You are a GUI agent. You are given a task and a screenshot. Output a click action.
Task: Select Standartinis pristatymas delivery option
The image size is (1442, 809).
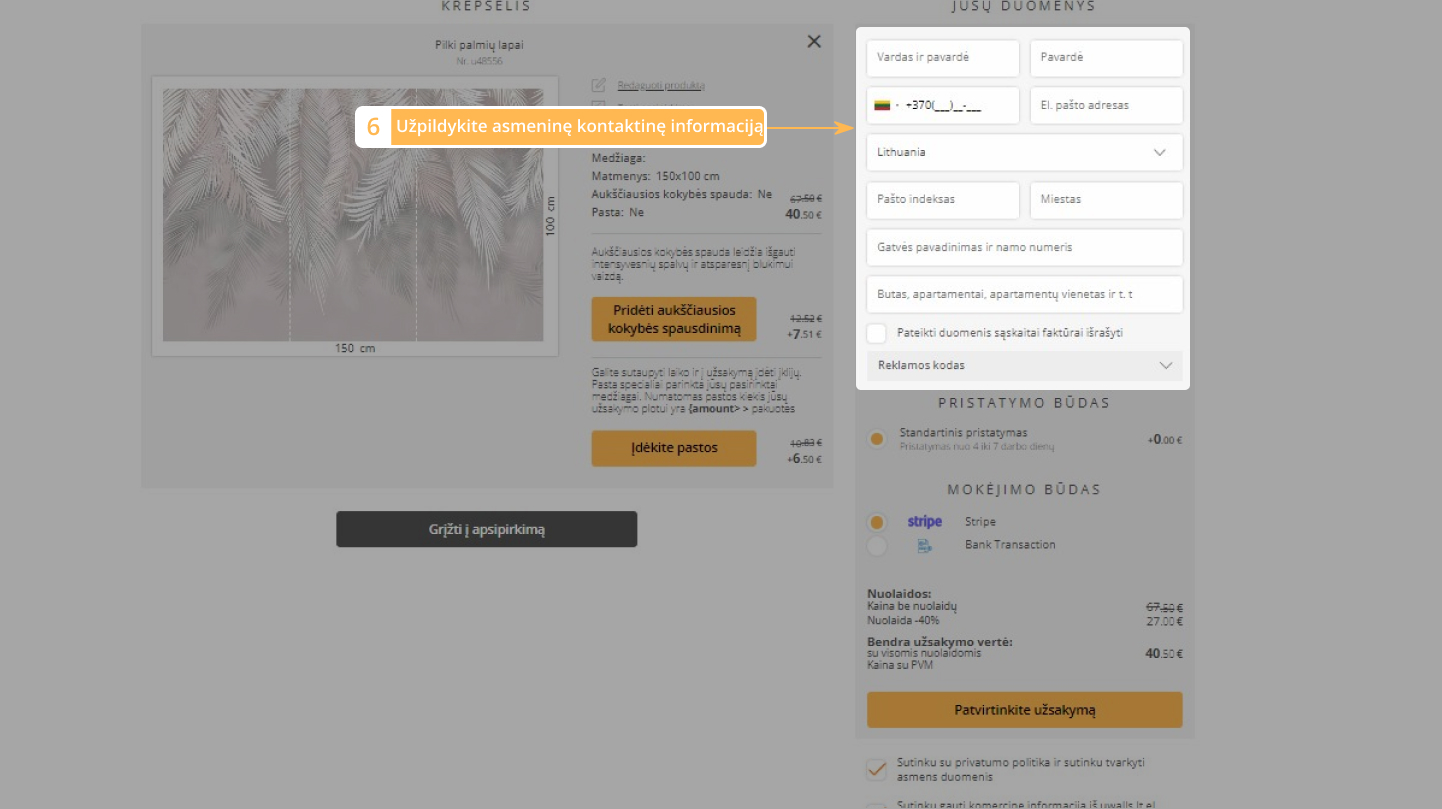click(877, 439)
